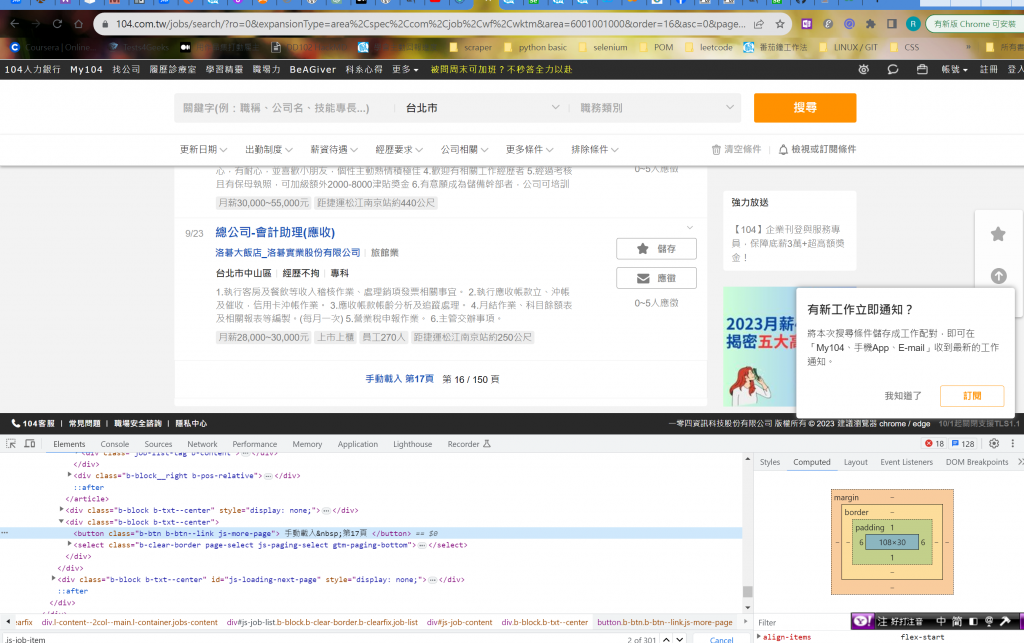Click the Filter field in Computed pane
Image resolution: width=1024 pixels, height=643 pixels.
click(803, 623)
